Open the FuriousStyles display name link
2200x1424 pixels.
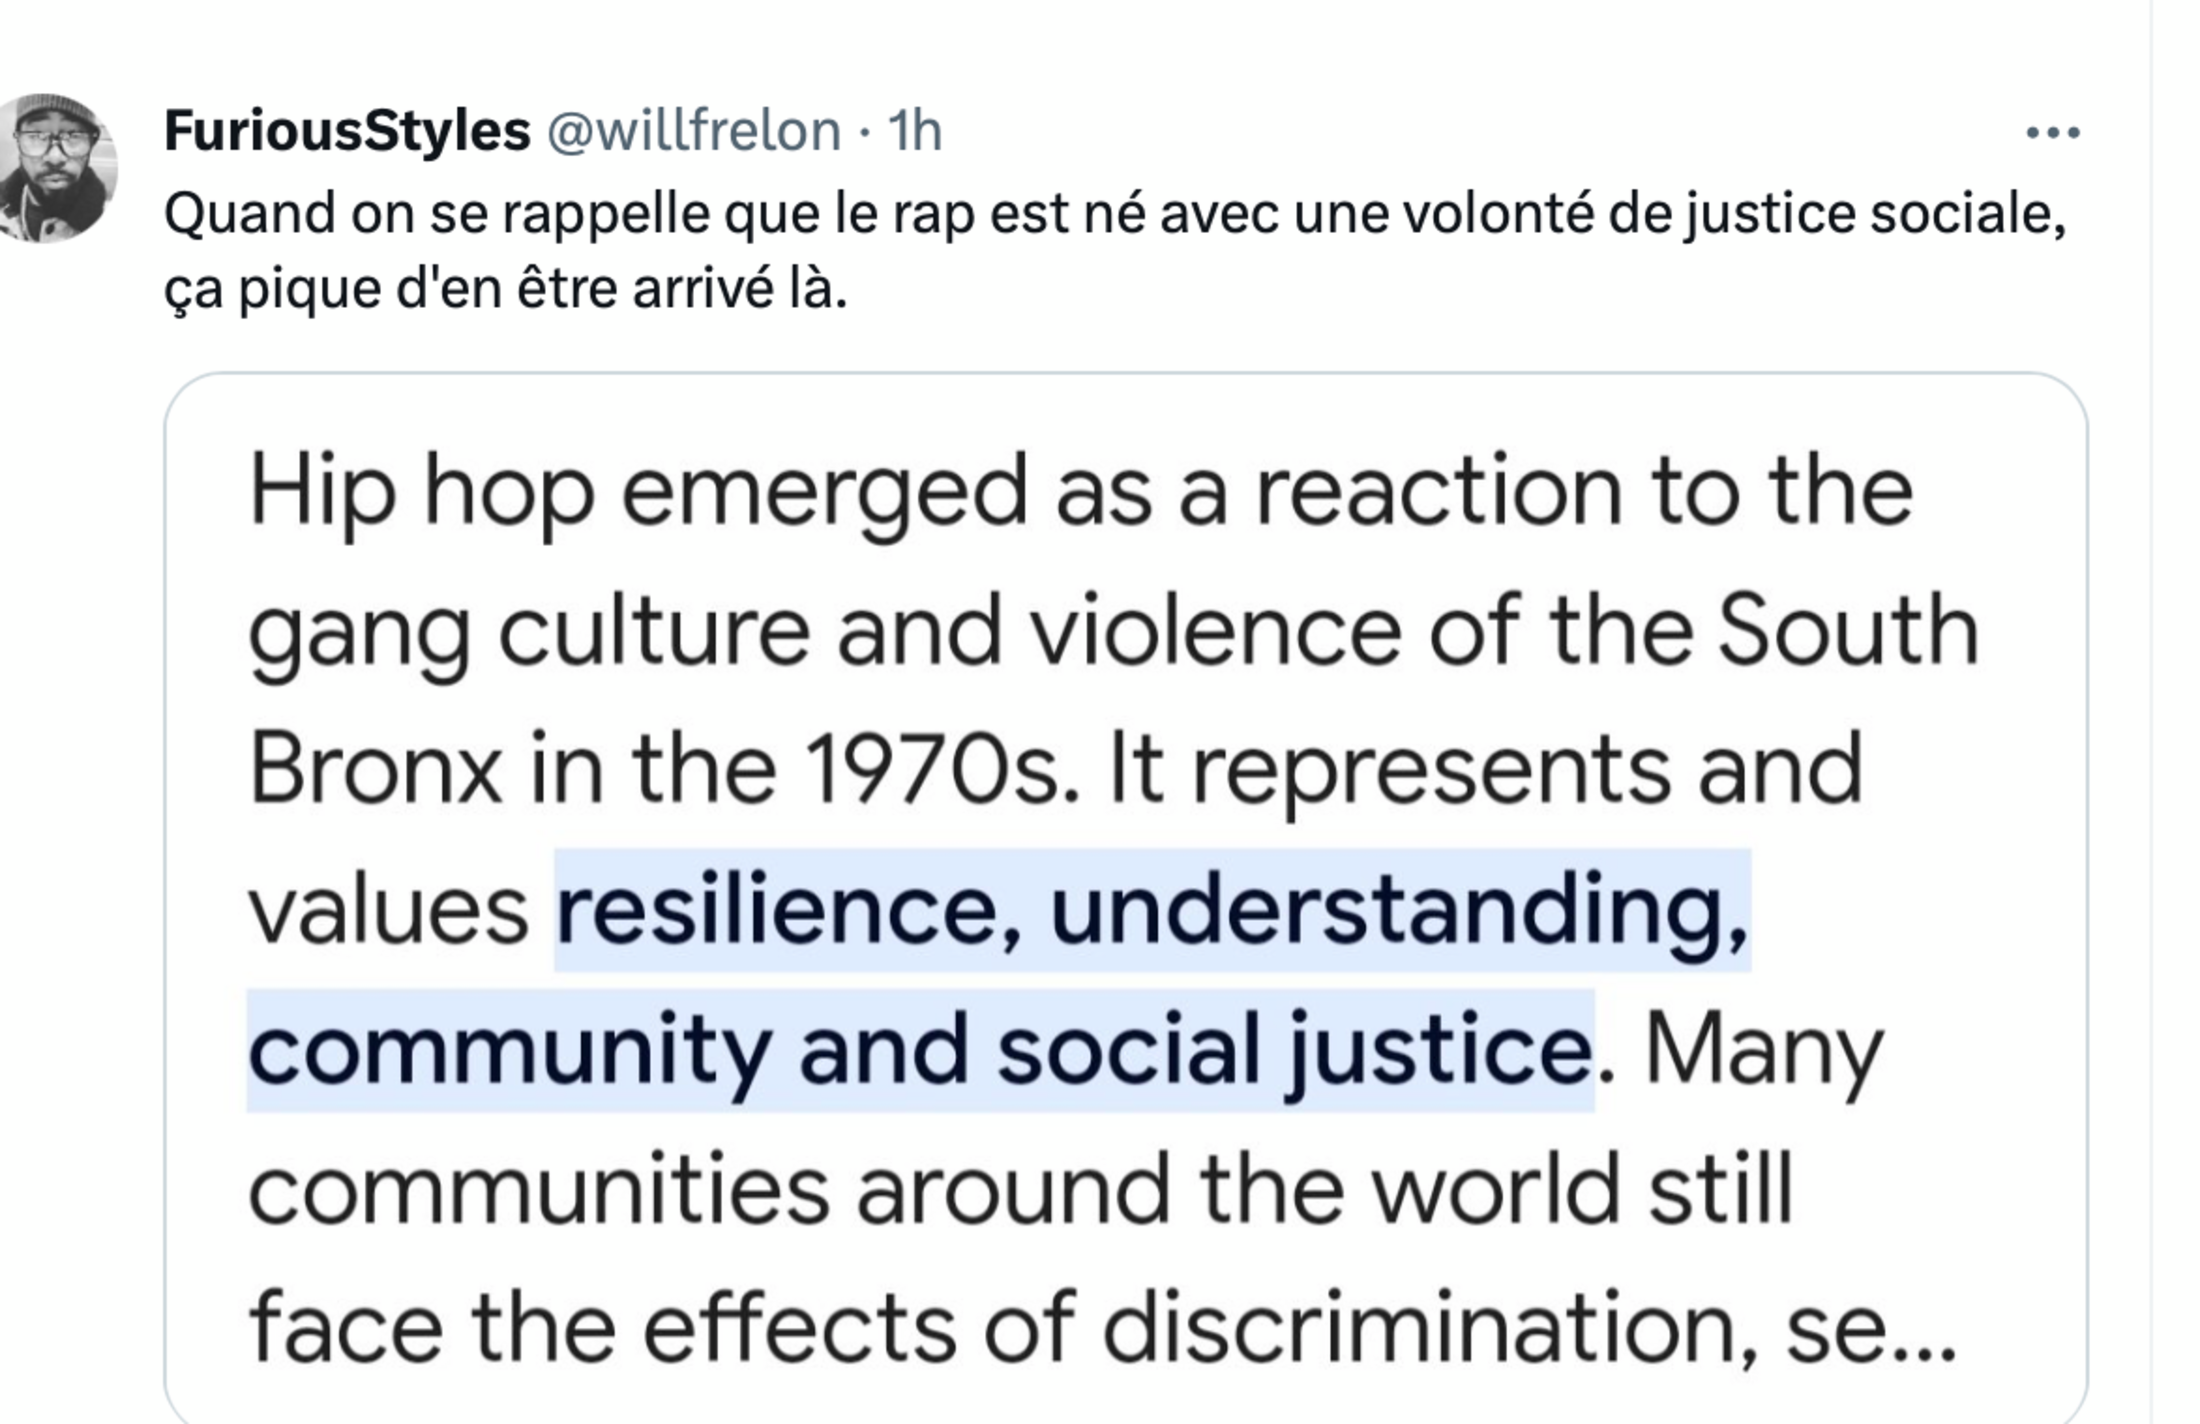click(346, 131)
